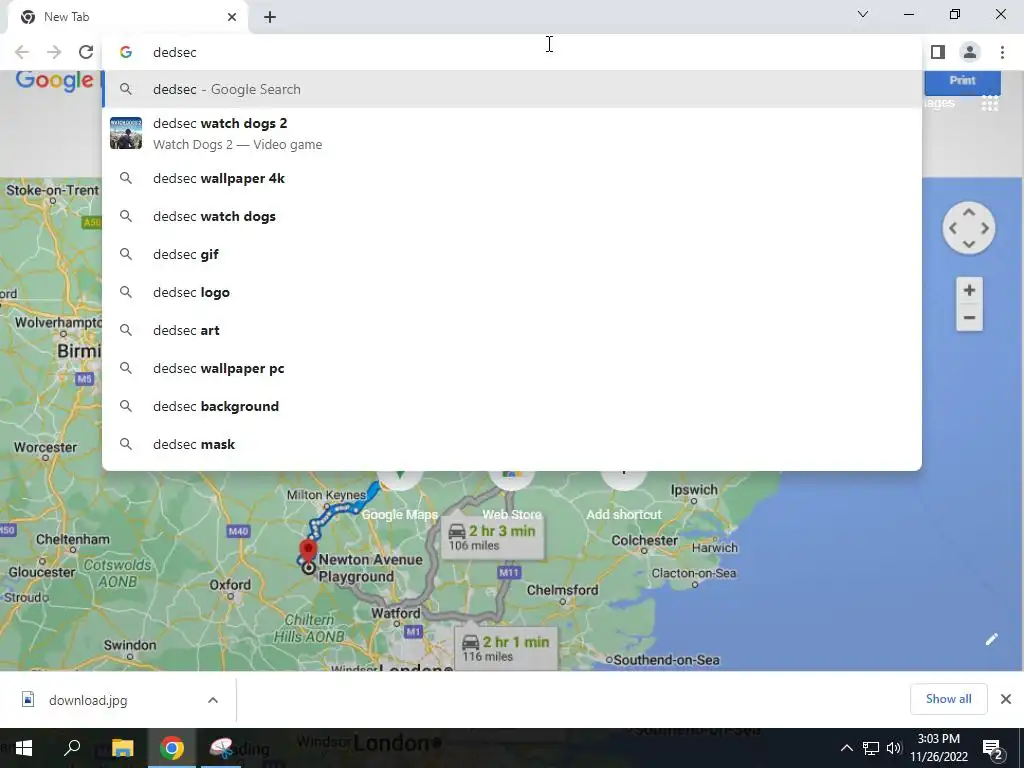Screen dimensions: 1024x768
Task: Select the 'dedsec mask' suggestion
Action: click(512, 444)
